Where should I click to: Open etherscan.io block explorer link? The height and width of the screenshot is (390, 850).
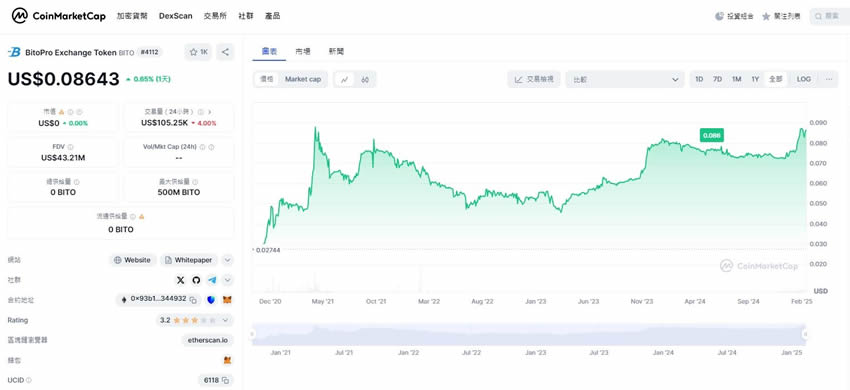click(208, 340)
